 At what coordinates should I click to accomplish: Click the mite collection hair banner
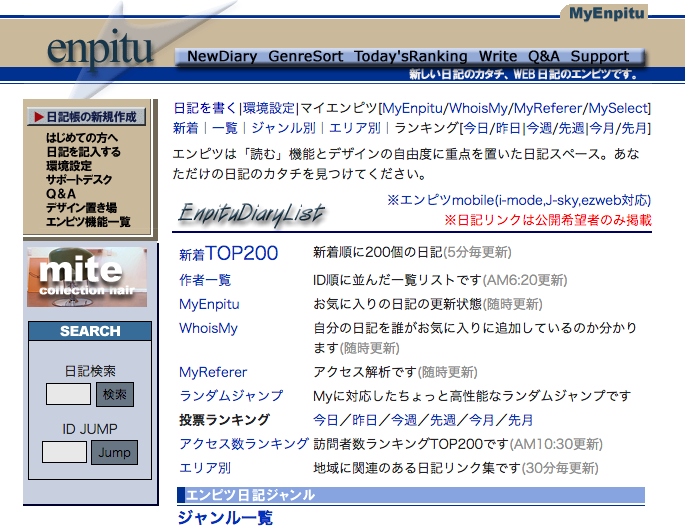(87, 277)
